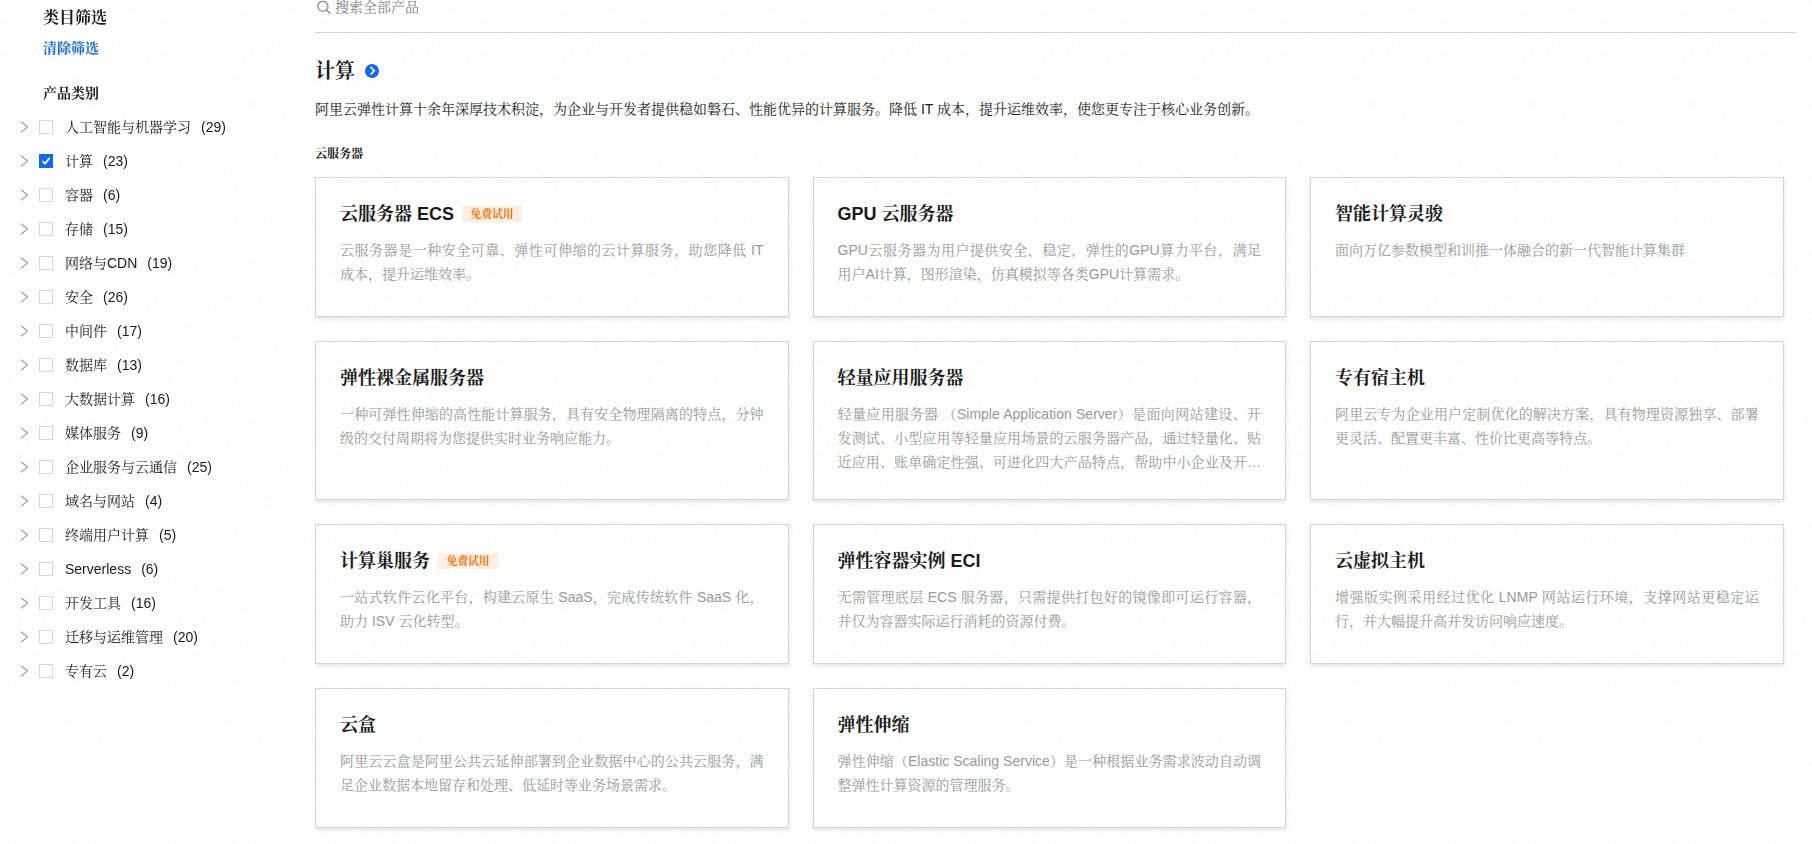Viewport: 1812px width, 844px height.
Task: Open the 弹性容器实例 ECI product card
Action: (x=1049, y=594)
